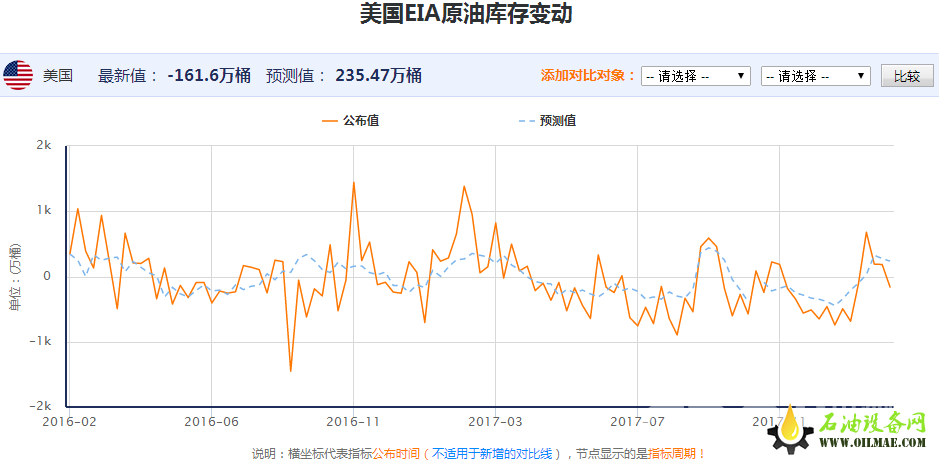Click the United States flag icon
The image size is (939, 466).
pos(18,75)
